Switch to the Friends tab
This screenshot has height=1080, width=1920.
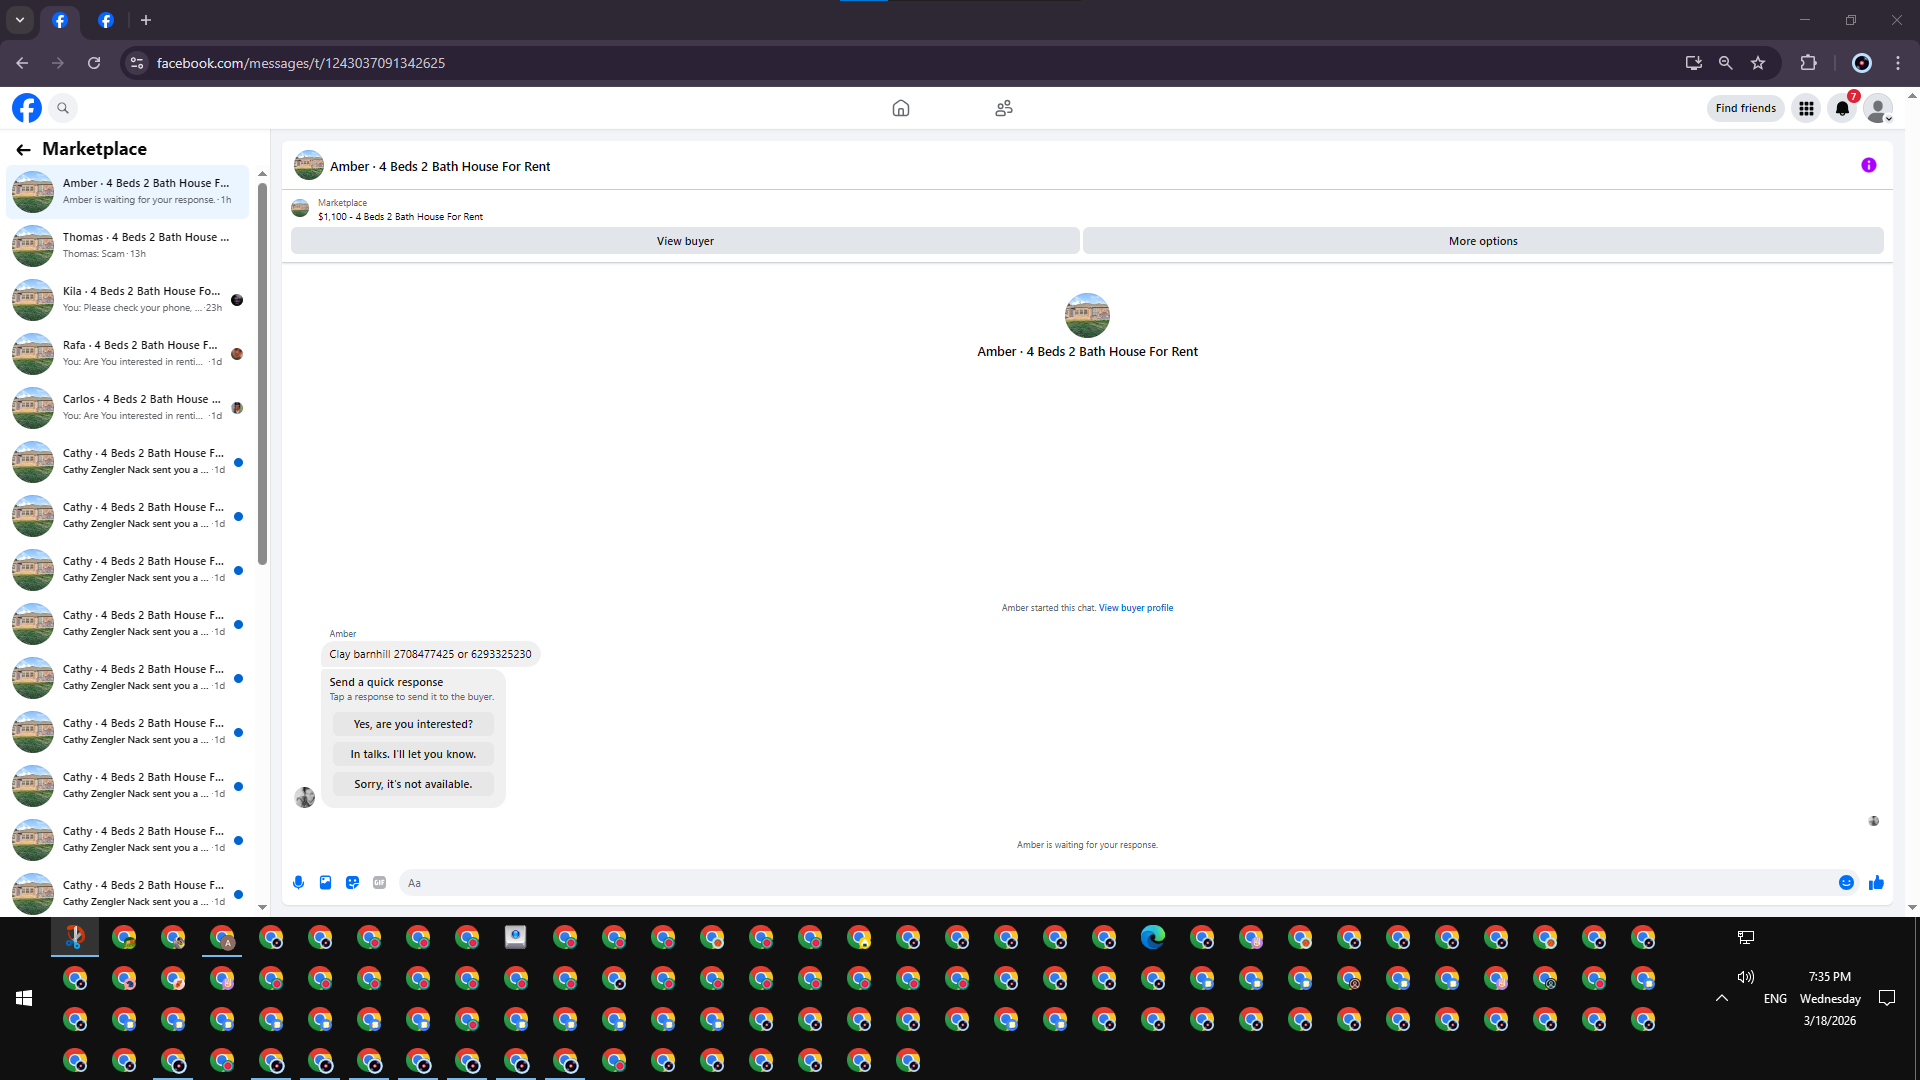pos(1004,108)
